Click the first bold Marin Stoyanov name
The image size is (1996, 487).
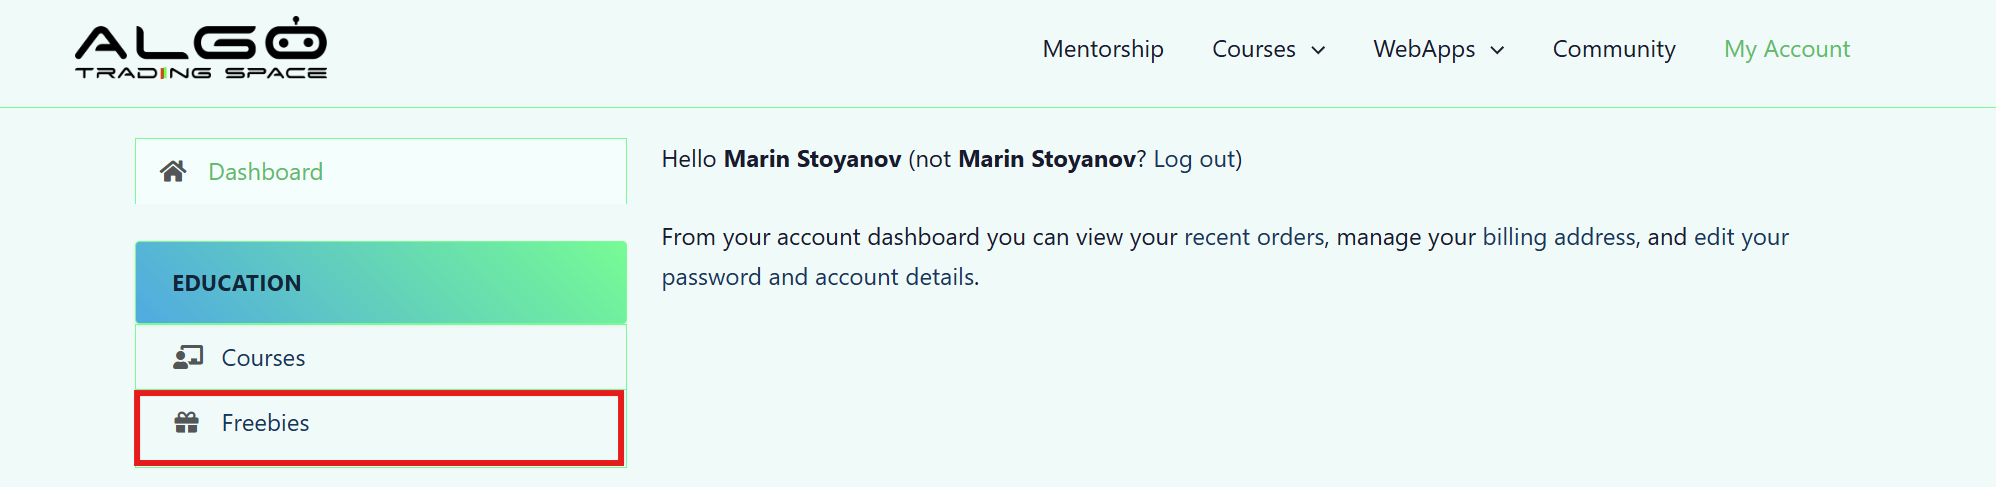click(x=812, y=159)
